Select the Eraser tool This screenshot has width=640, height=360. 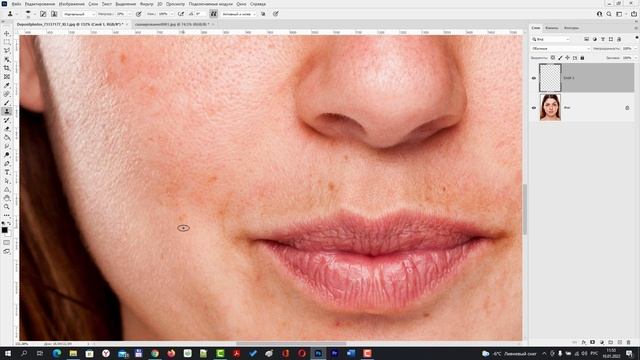(x=7, y=129)
